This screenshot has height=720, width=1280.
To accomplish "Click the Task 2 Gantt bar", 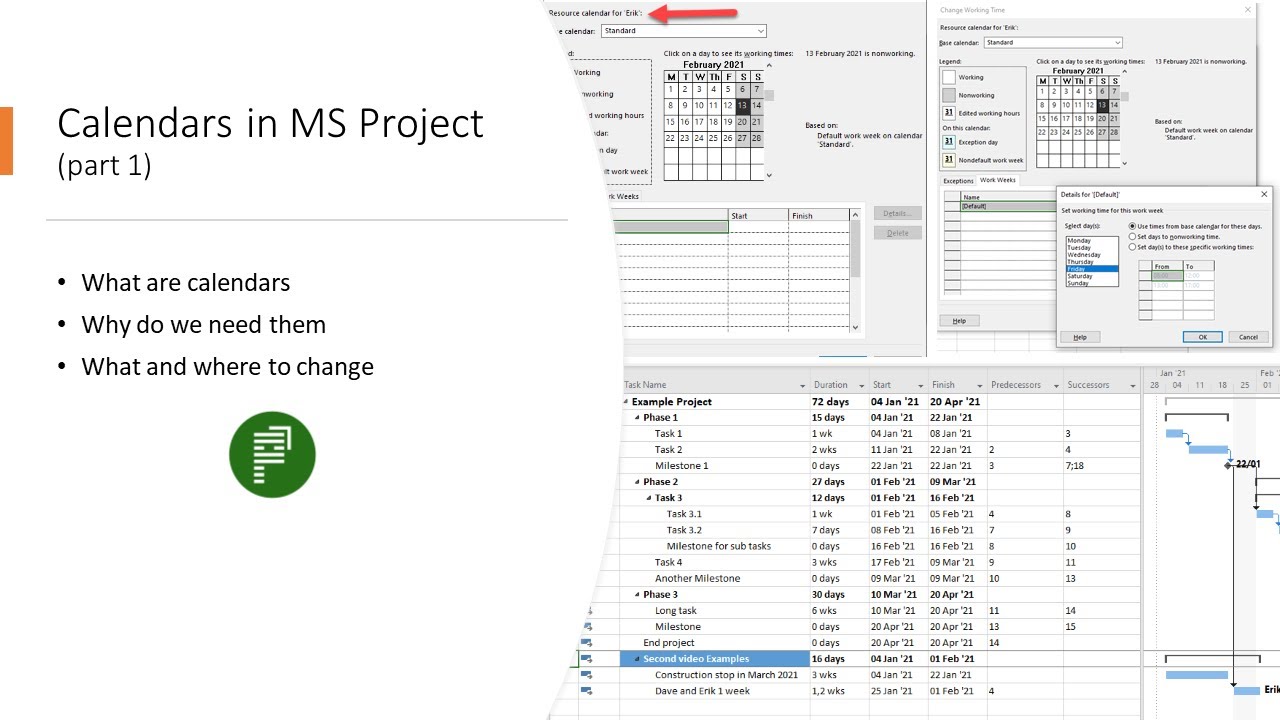I will (1208, 449).
